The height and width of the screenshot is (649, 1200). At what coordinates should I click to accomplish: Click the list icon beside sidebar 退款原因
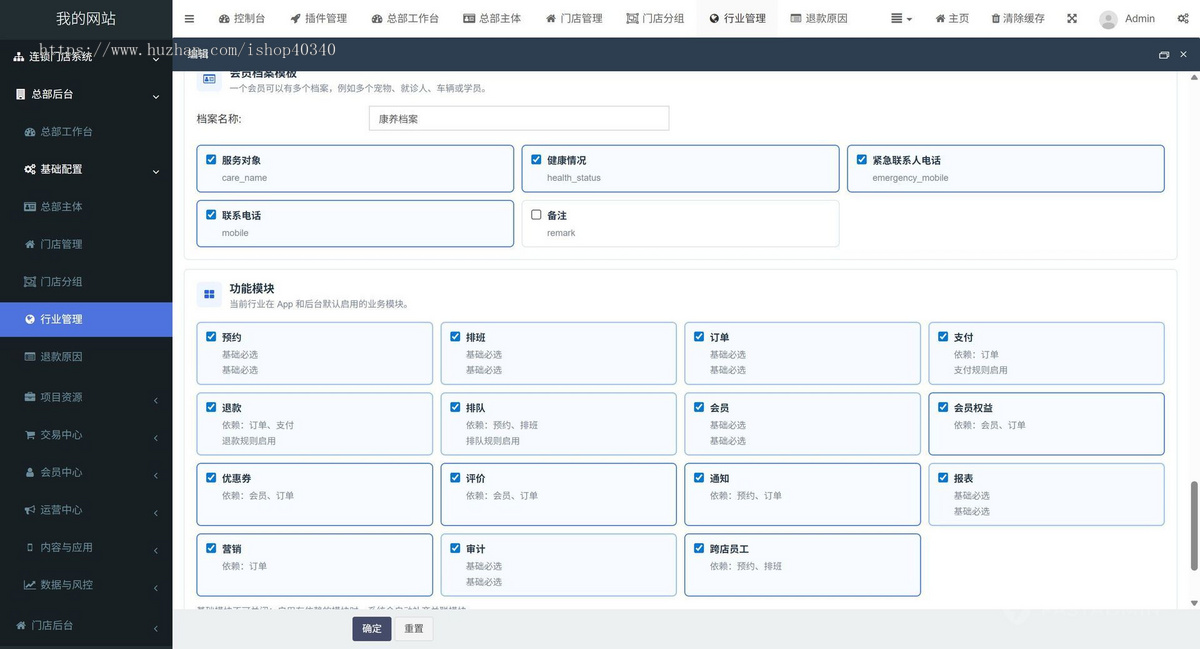(30, 357)
